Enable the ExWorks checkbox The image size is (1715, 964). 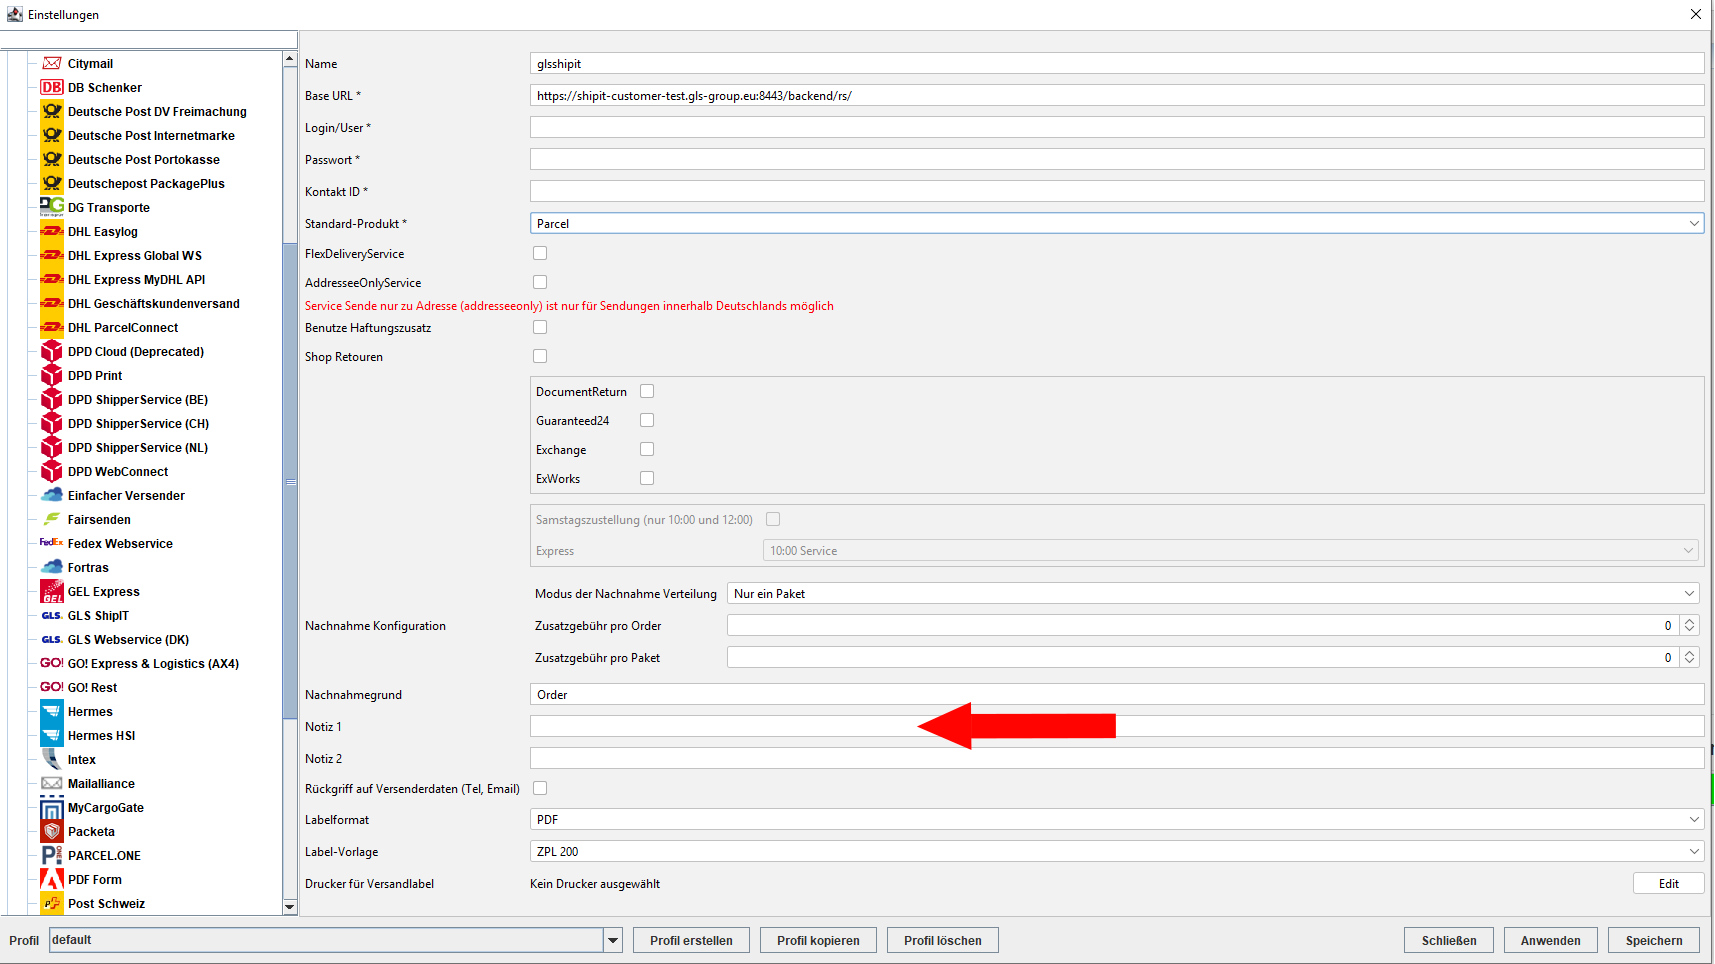click(647, 478)
